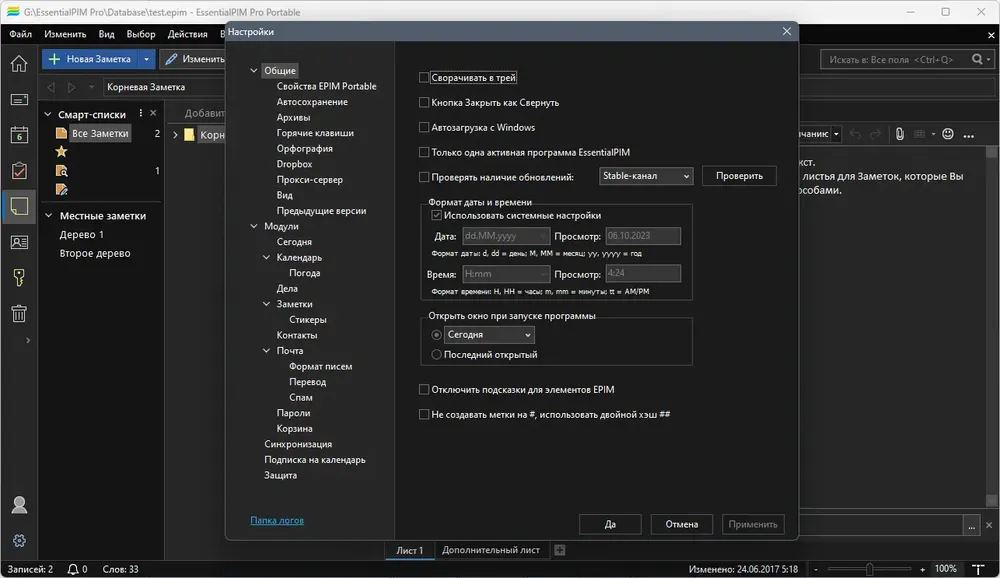Add a new sheet with the plus icon
This screenshot has height=578, width=1000.
click(559, 550)
